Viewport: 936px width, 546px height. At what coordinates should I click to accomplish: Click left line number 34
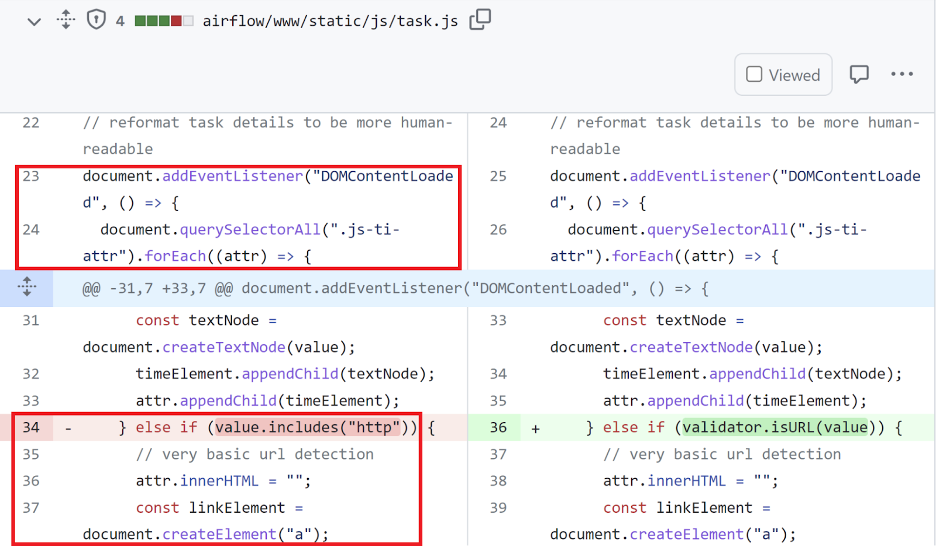pos(31,427)
